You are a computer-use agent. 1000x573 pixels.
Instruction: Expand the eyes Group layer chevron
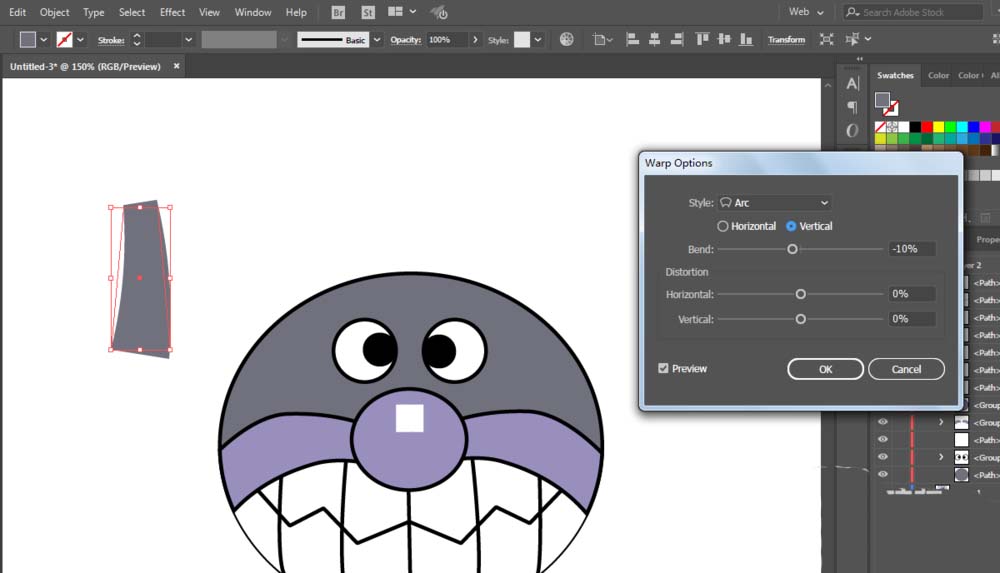tap(941, 457)
